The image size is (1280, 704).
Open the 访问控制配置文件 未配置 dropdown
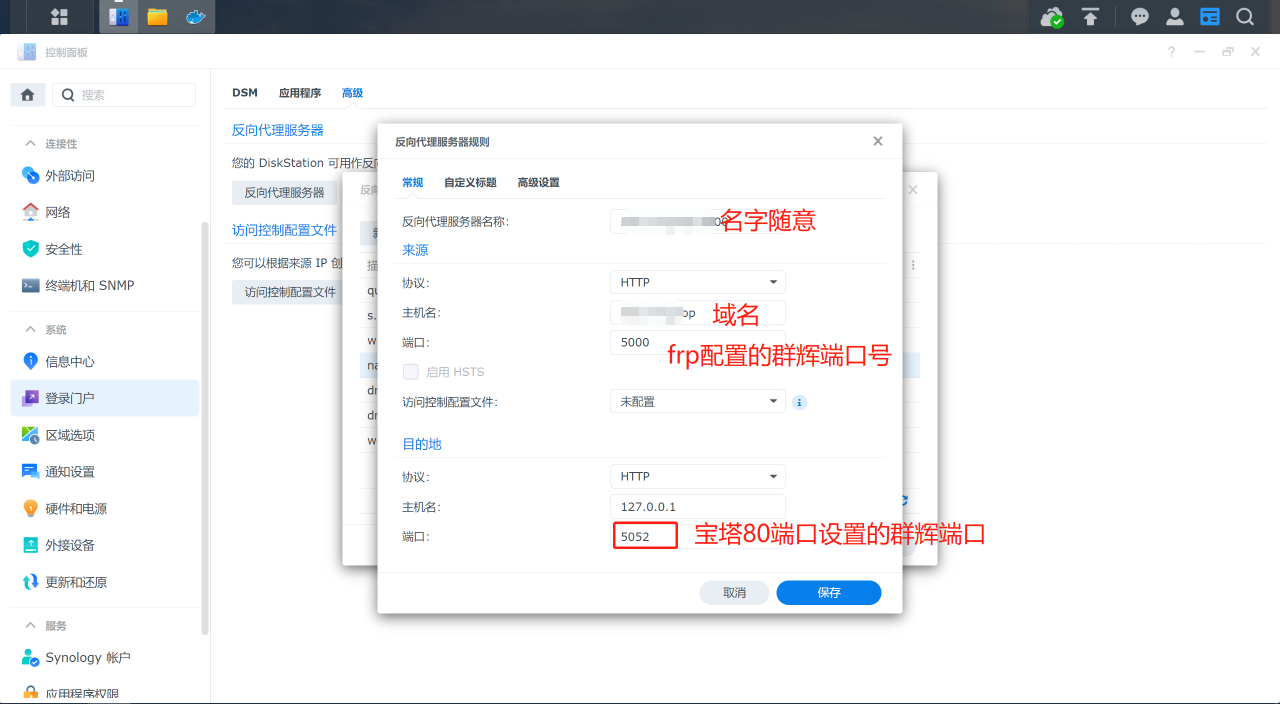coord(697,402)
